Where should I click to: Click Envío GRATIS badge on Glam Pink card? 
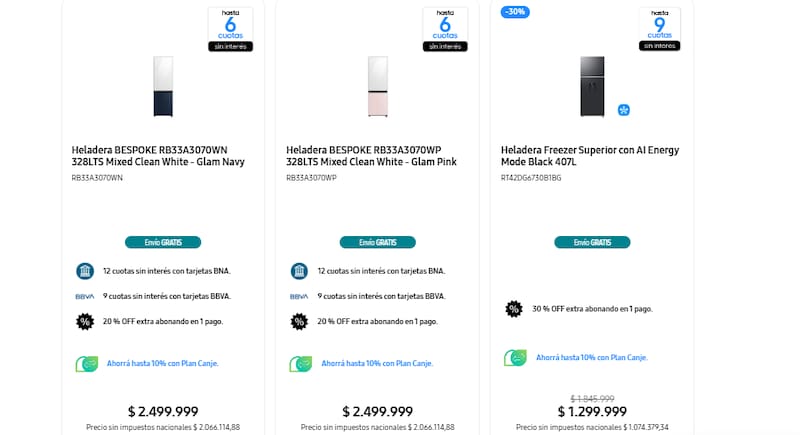coord(377,242)
